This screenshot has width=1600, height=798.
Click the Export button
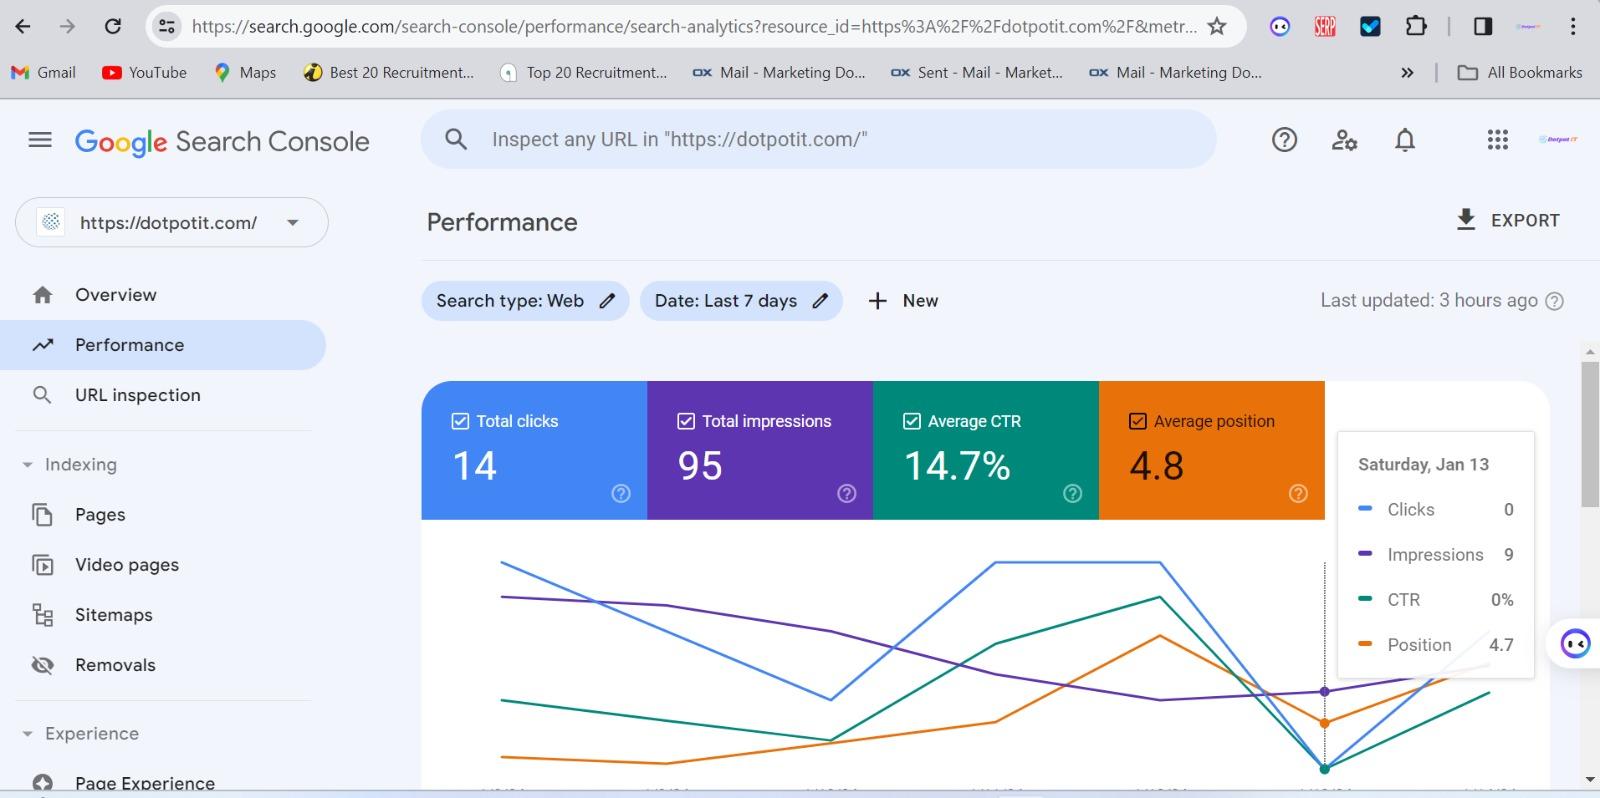1508,220
